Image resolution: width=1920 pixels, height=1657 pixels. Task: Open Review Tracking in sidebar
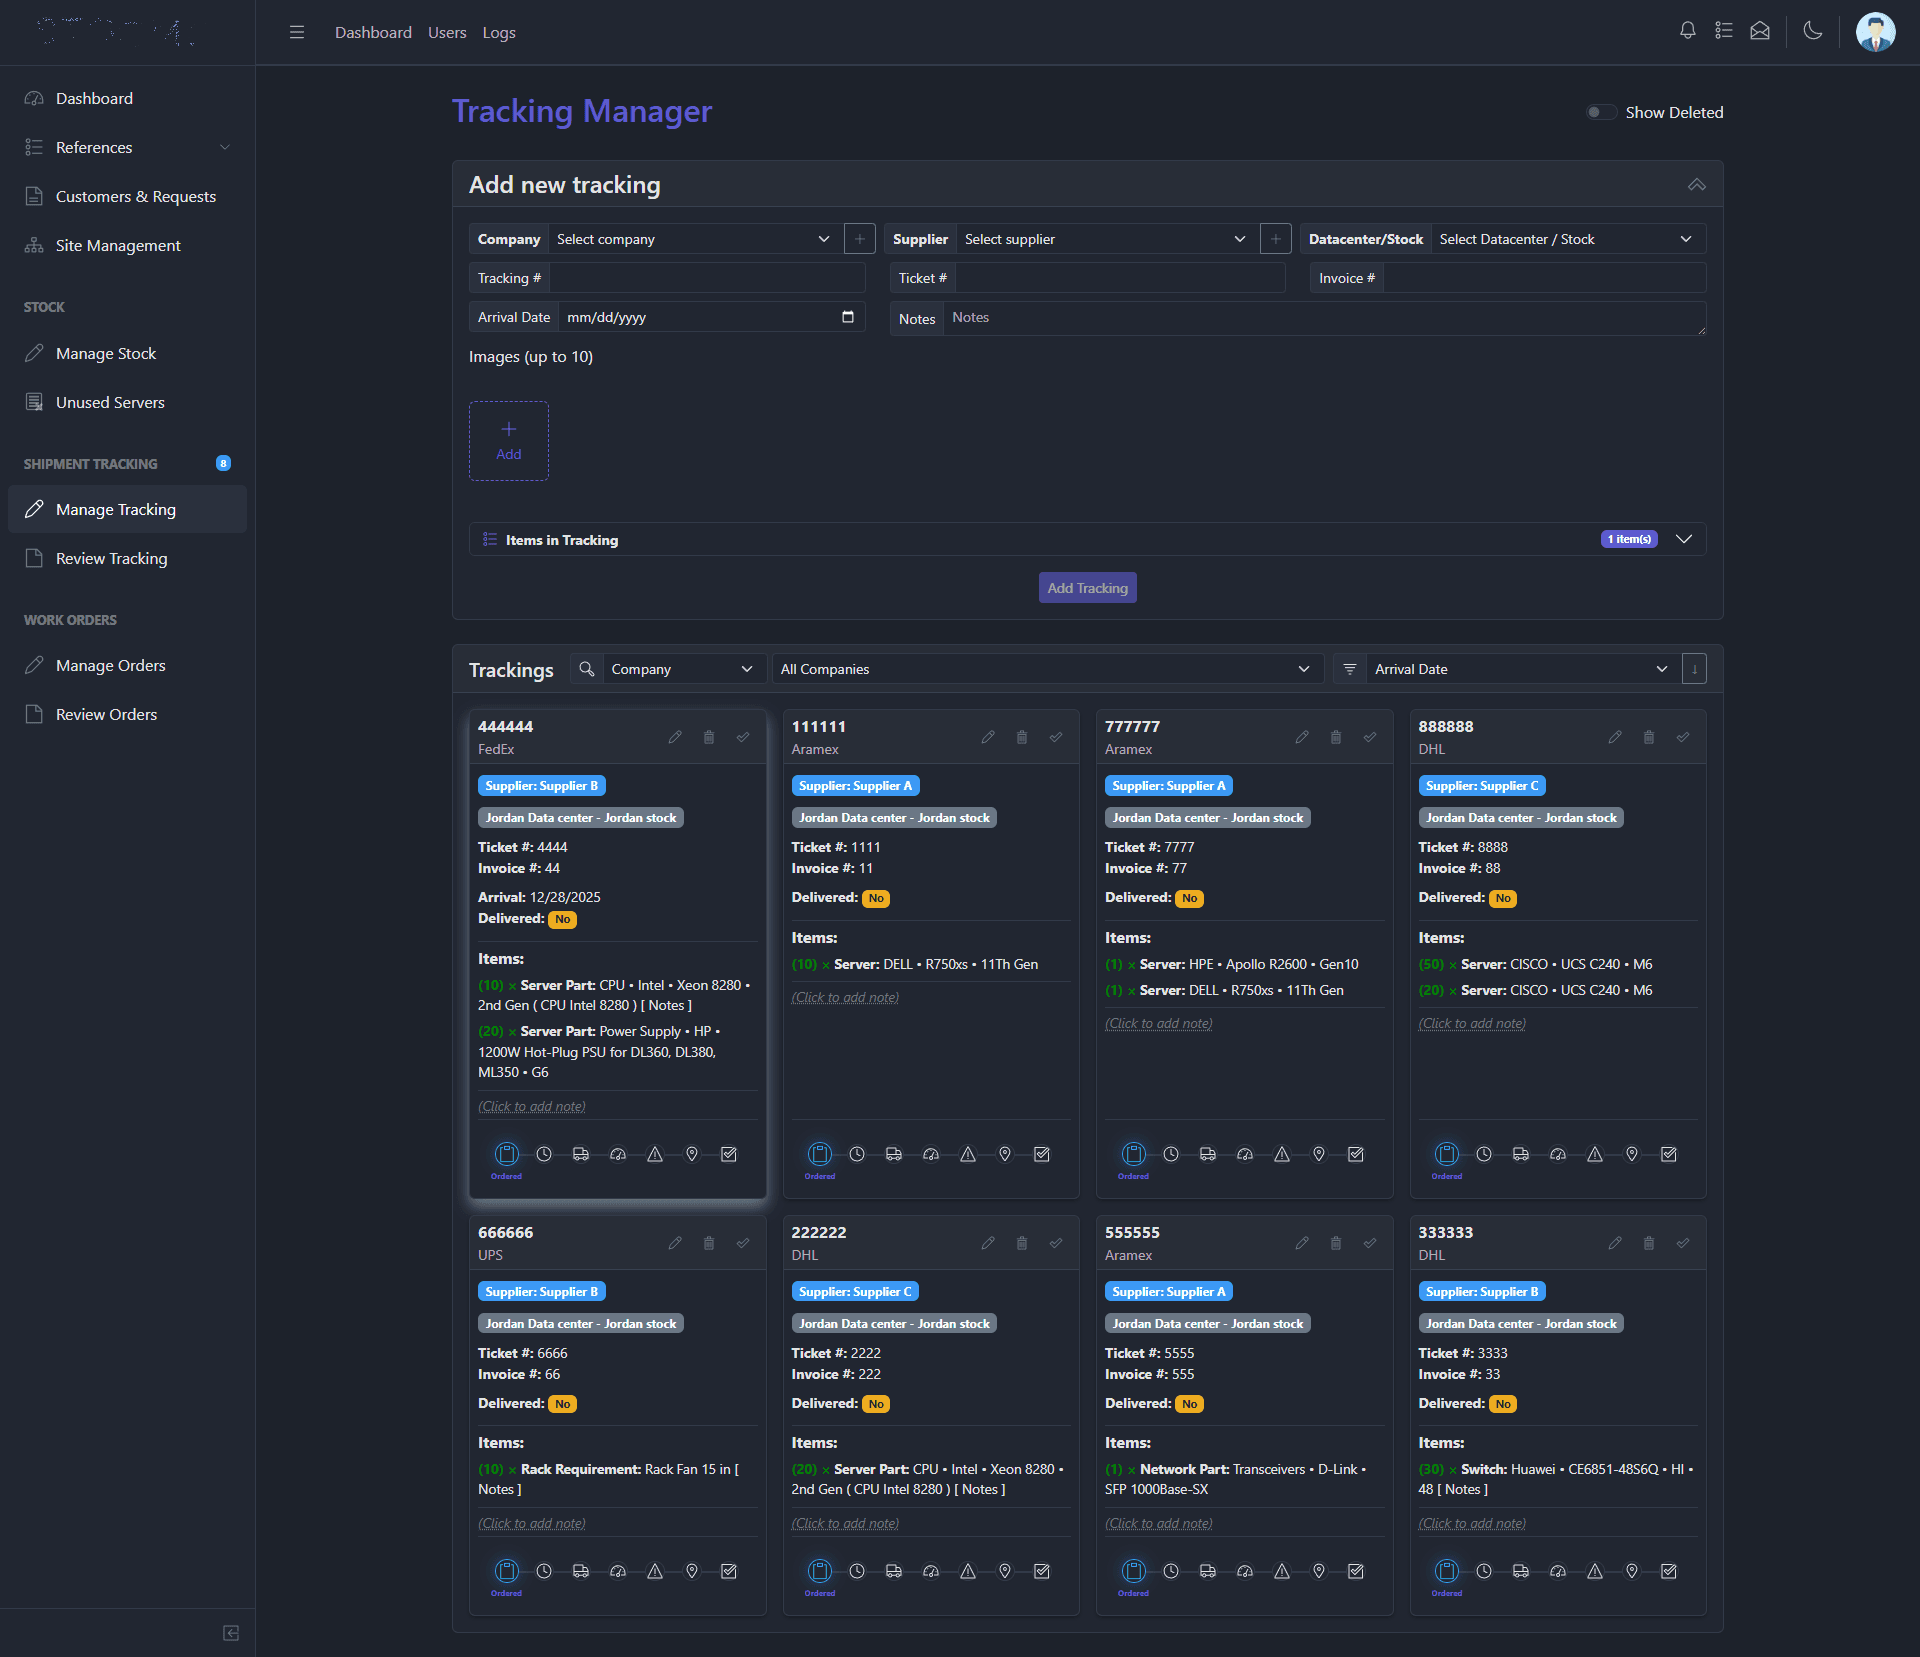click(x=128, y=558)
